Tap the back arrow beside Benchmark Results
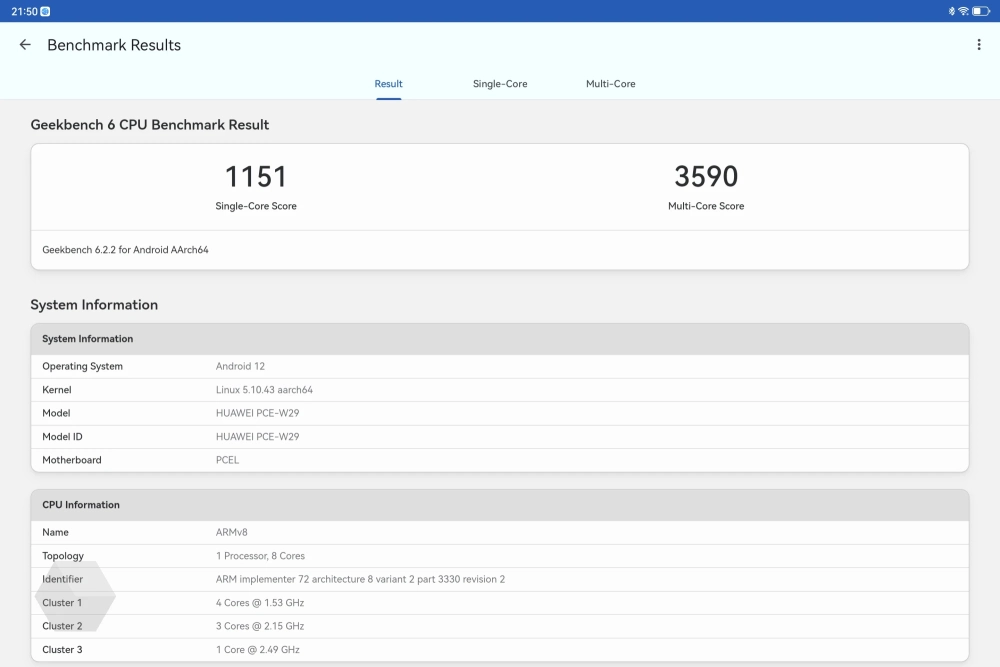This screenshot has height=667, width=1000. [25, 45]
